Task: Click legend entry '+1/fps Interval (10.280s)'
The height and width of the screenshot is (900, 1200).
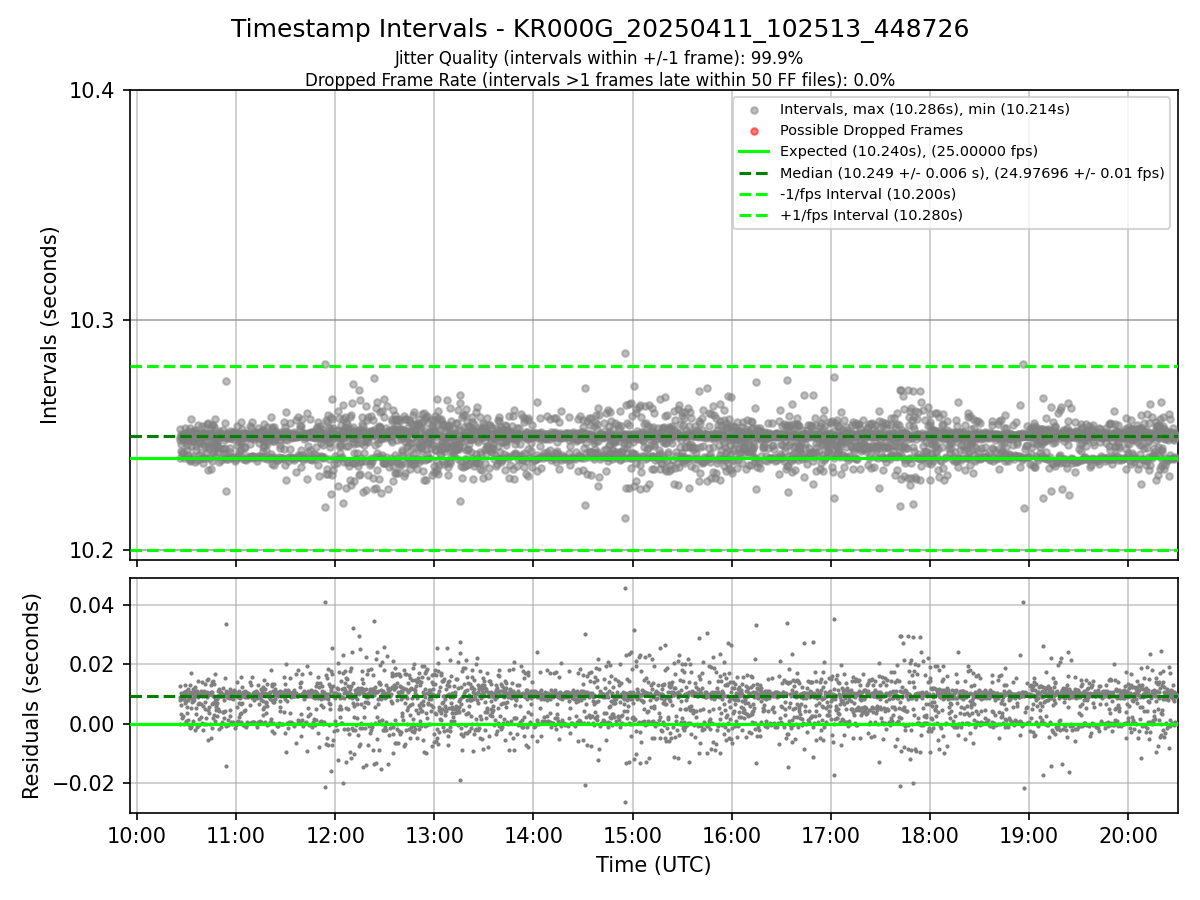Action: point(871,215)
